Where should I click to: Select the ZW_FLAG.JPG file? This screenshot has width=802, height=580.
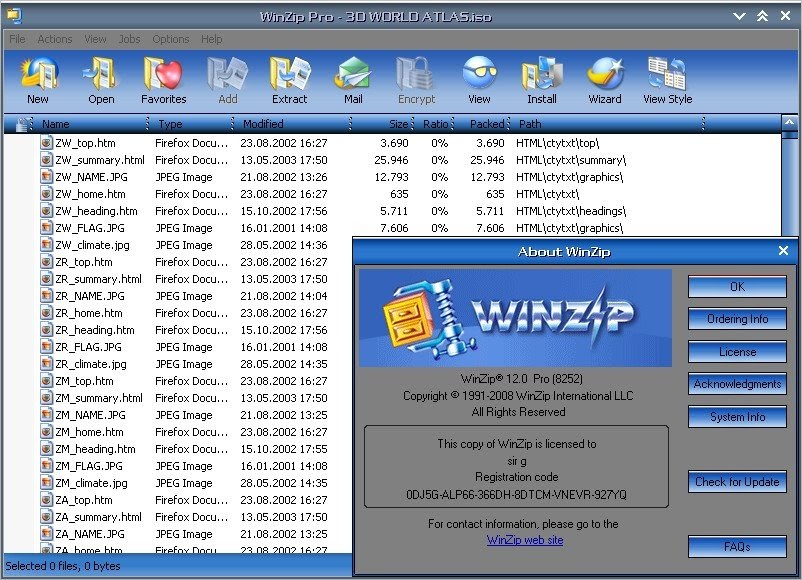90,228
